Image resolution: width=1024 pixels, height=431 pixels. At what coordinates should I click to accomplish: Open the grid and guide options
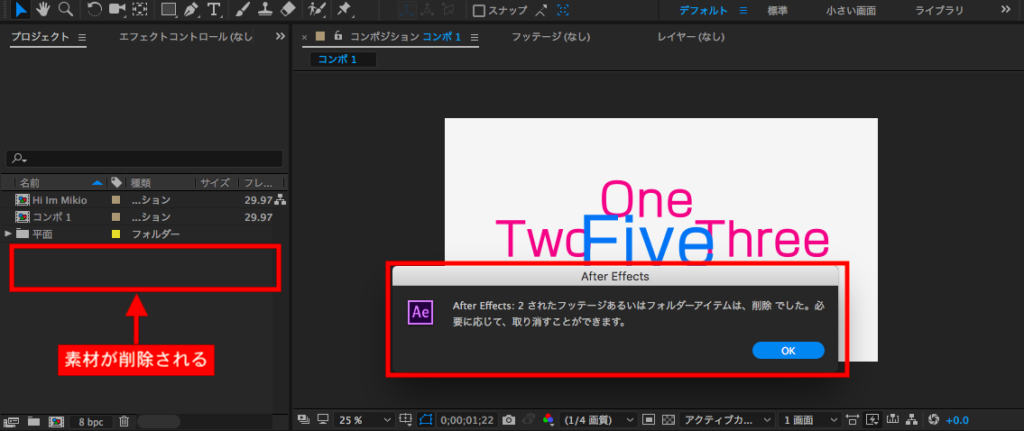coord(406,419)
